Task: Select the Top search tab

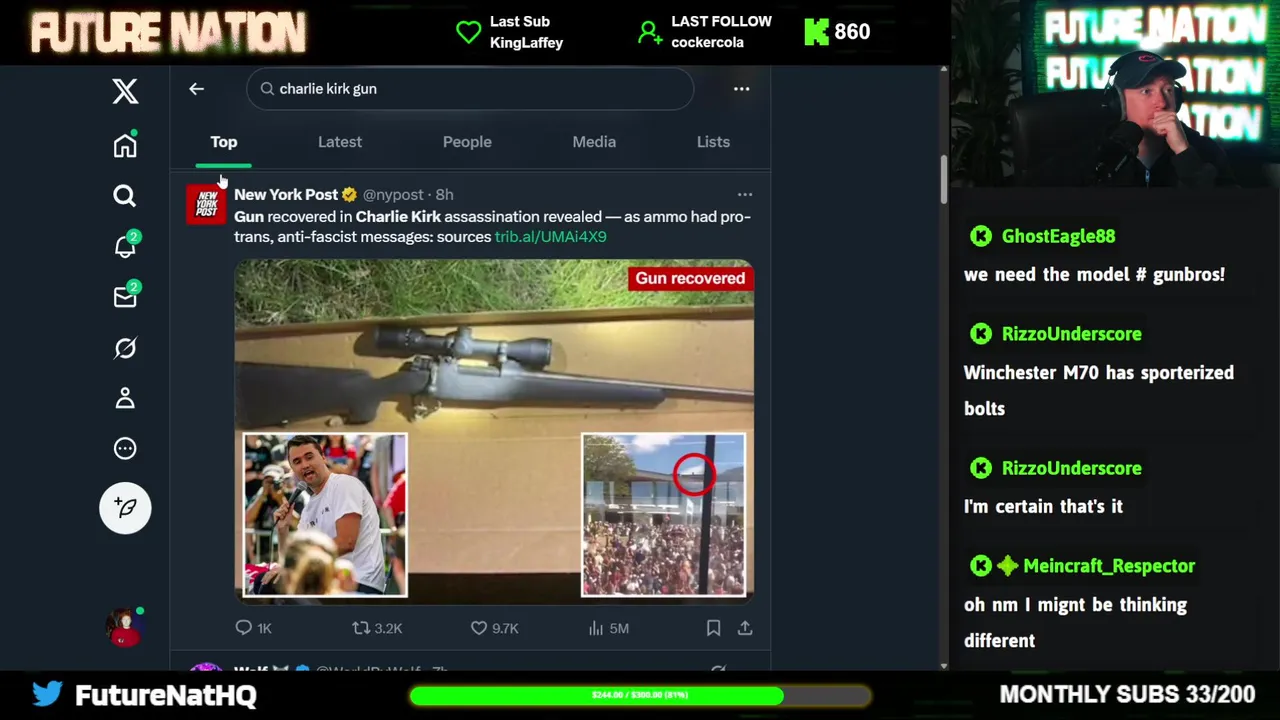Action: point(224,142)
